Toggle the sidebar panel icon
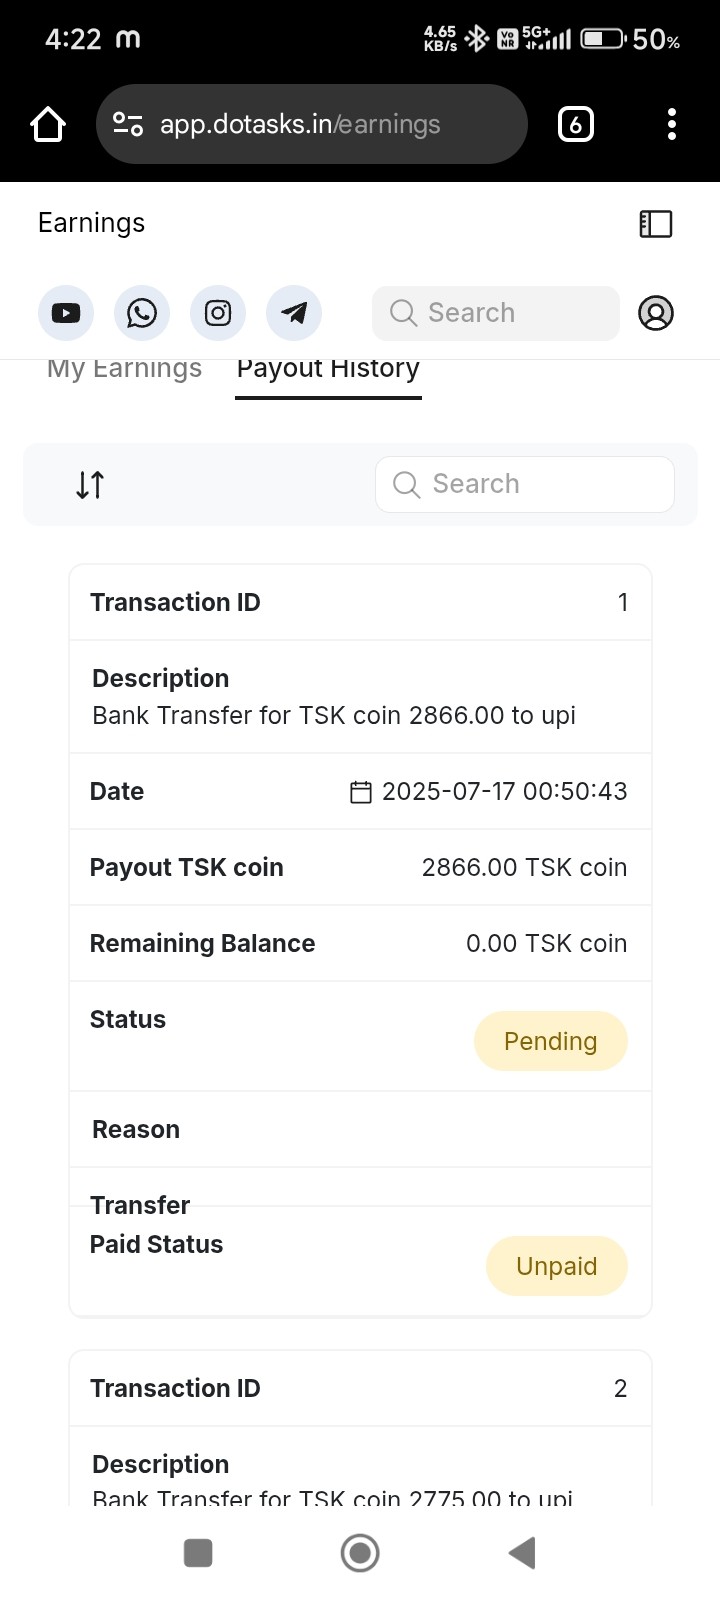 (656, 223)
